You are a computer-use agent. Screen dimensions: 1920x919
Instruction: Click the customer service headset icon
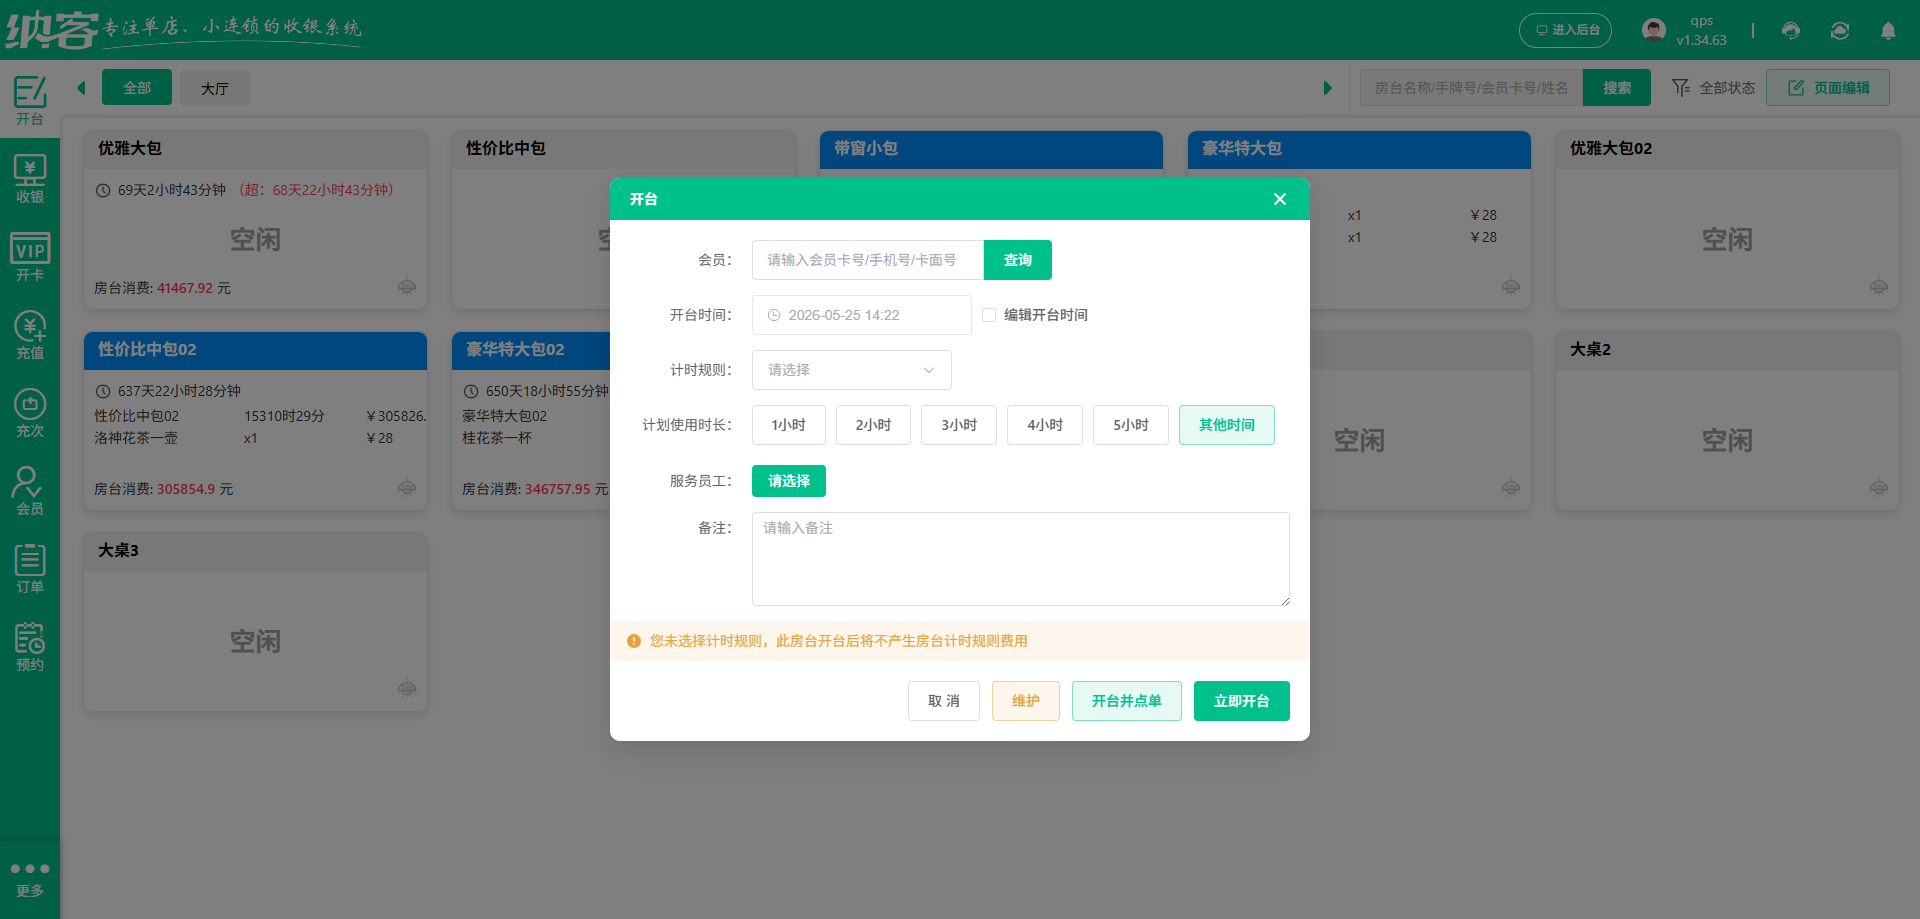[1791, 31]
